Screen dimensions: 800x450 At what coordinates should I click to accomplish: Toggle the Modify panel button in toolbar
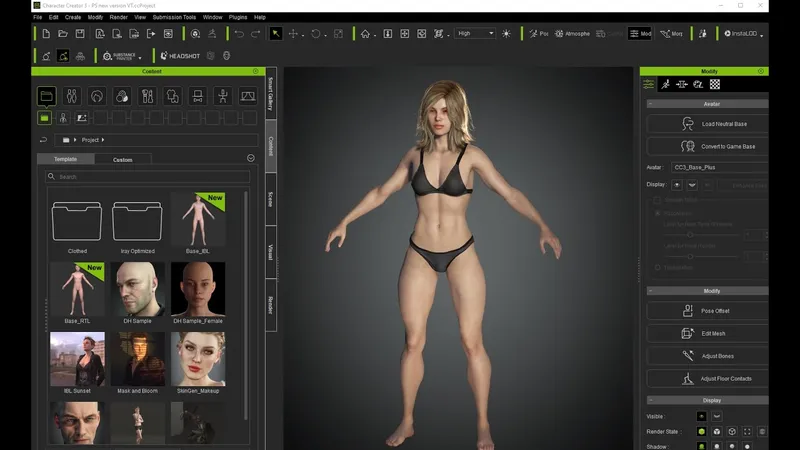[x=640, y=34]
